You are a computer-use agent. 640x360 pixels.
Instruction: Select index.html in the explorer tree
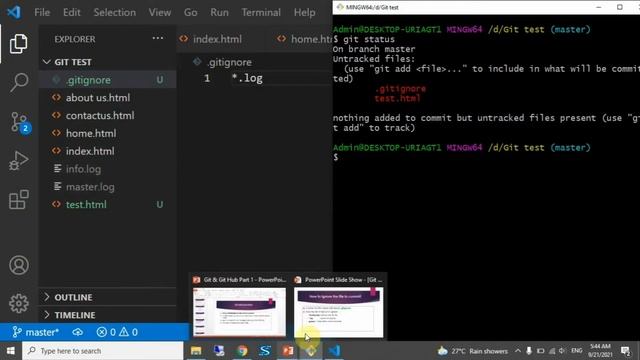108,151
